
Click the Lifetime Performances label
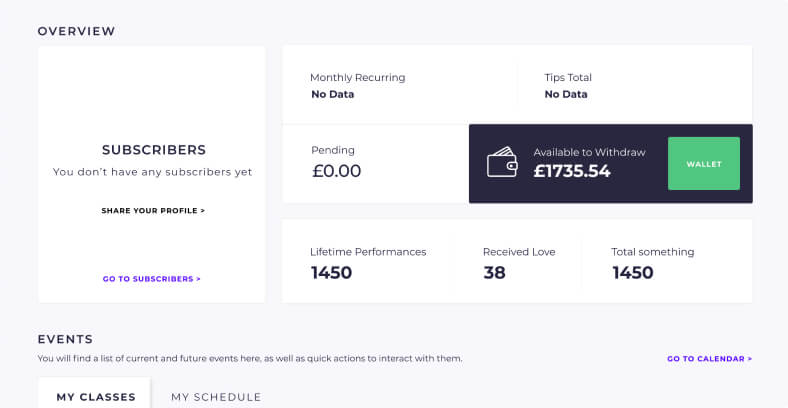pos(368,252)
